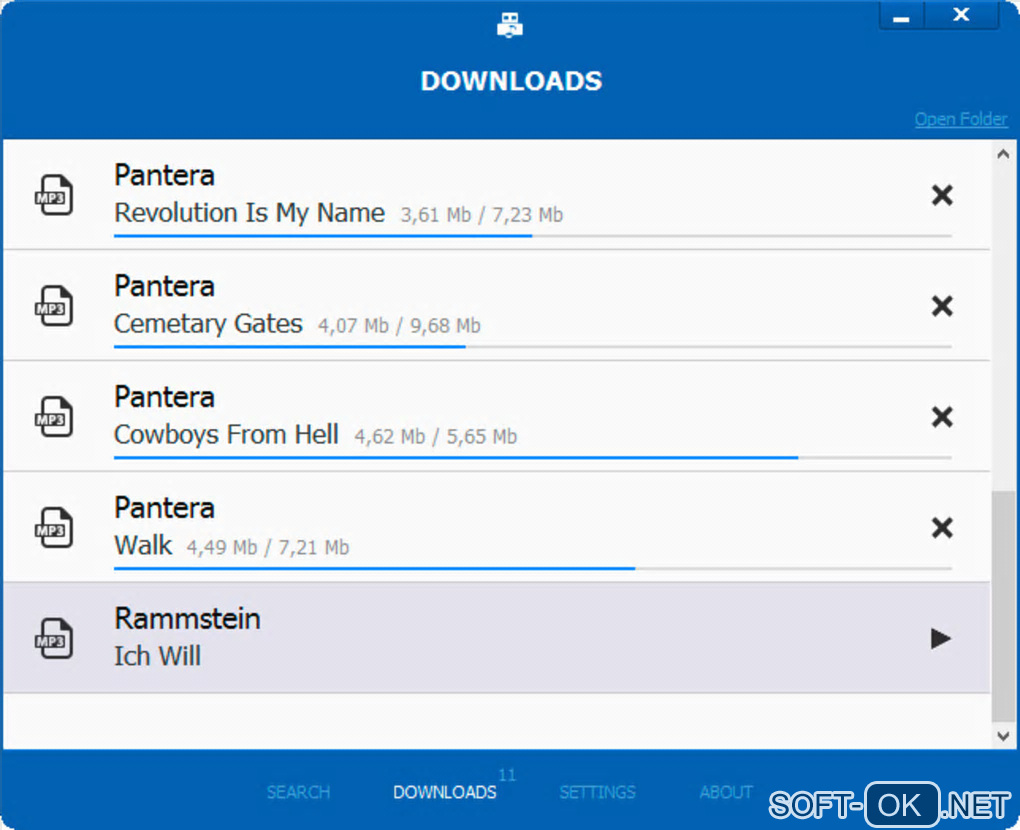Image resolution: width=1020 pixels, height=830 pixels.
Task: Click the Rammstein artist name
Action: click(187, 619)
